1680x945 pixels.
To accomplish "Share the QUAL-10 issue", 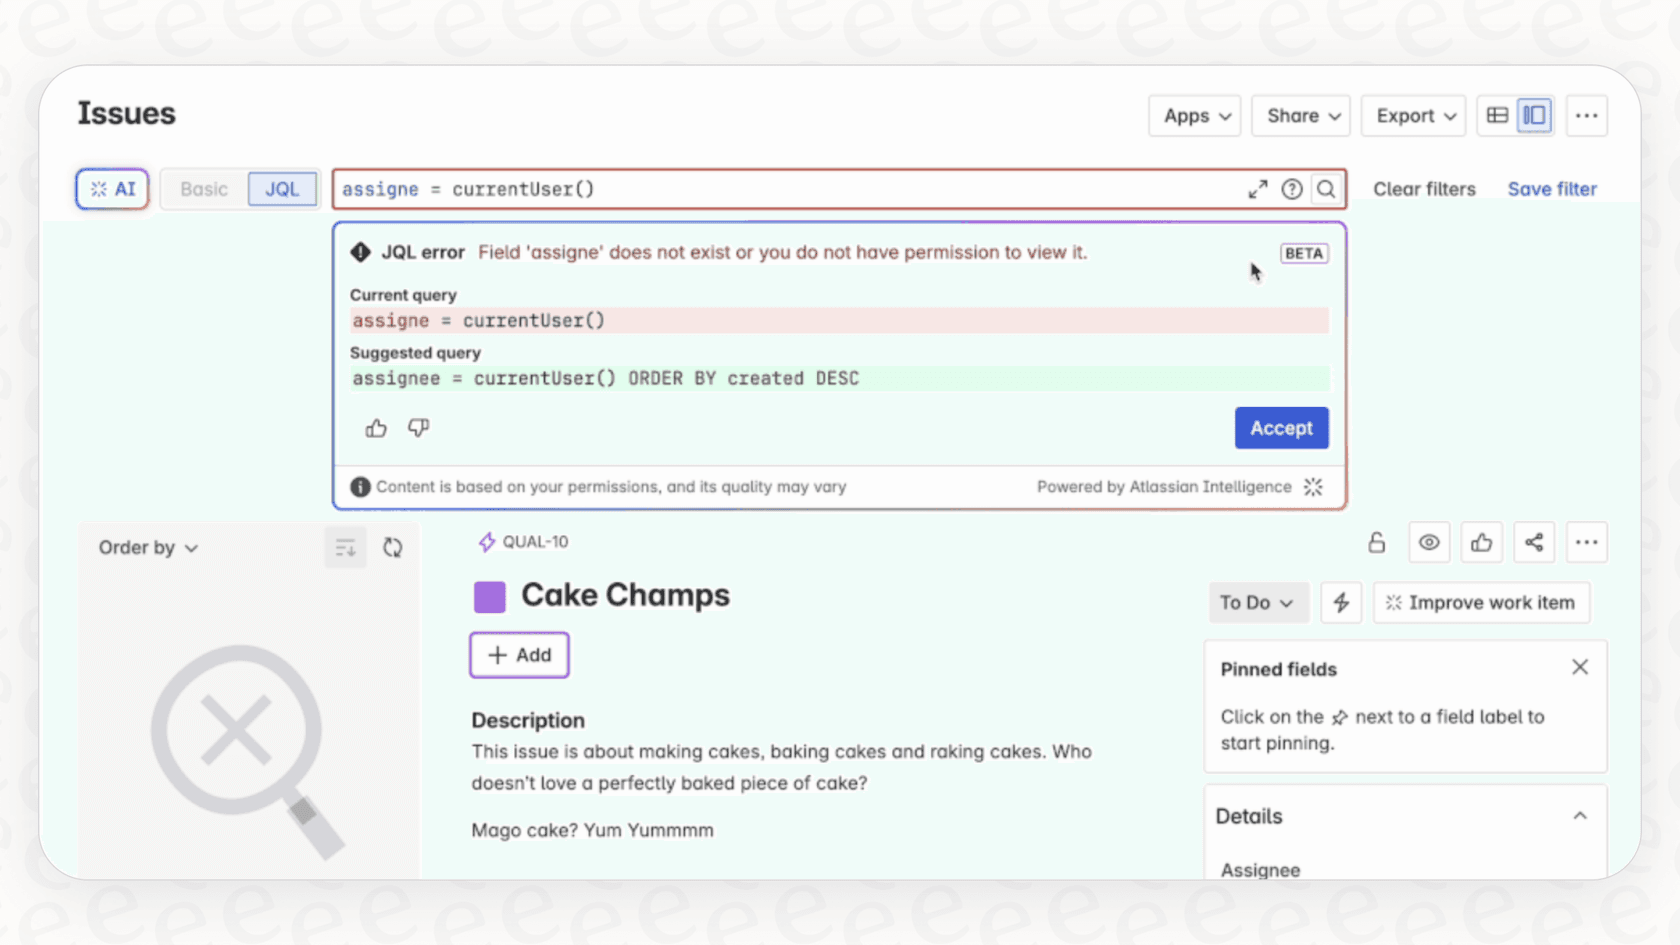I will pyautogui.click(x=1534, y=542).
